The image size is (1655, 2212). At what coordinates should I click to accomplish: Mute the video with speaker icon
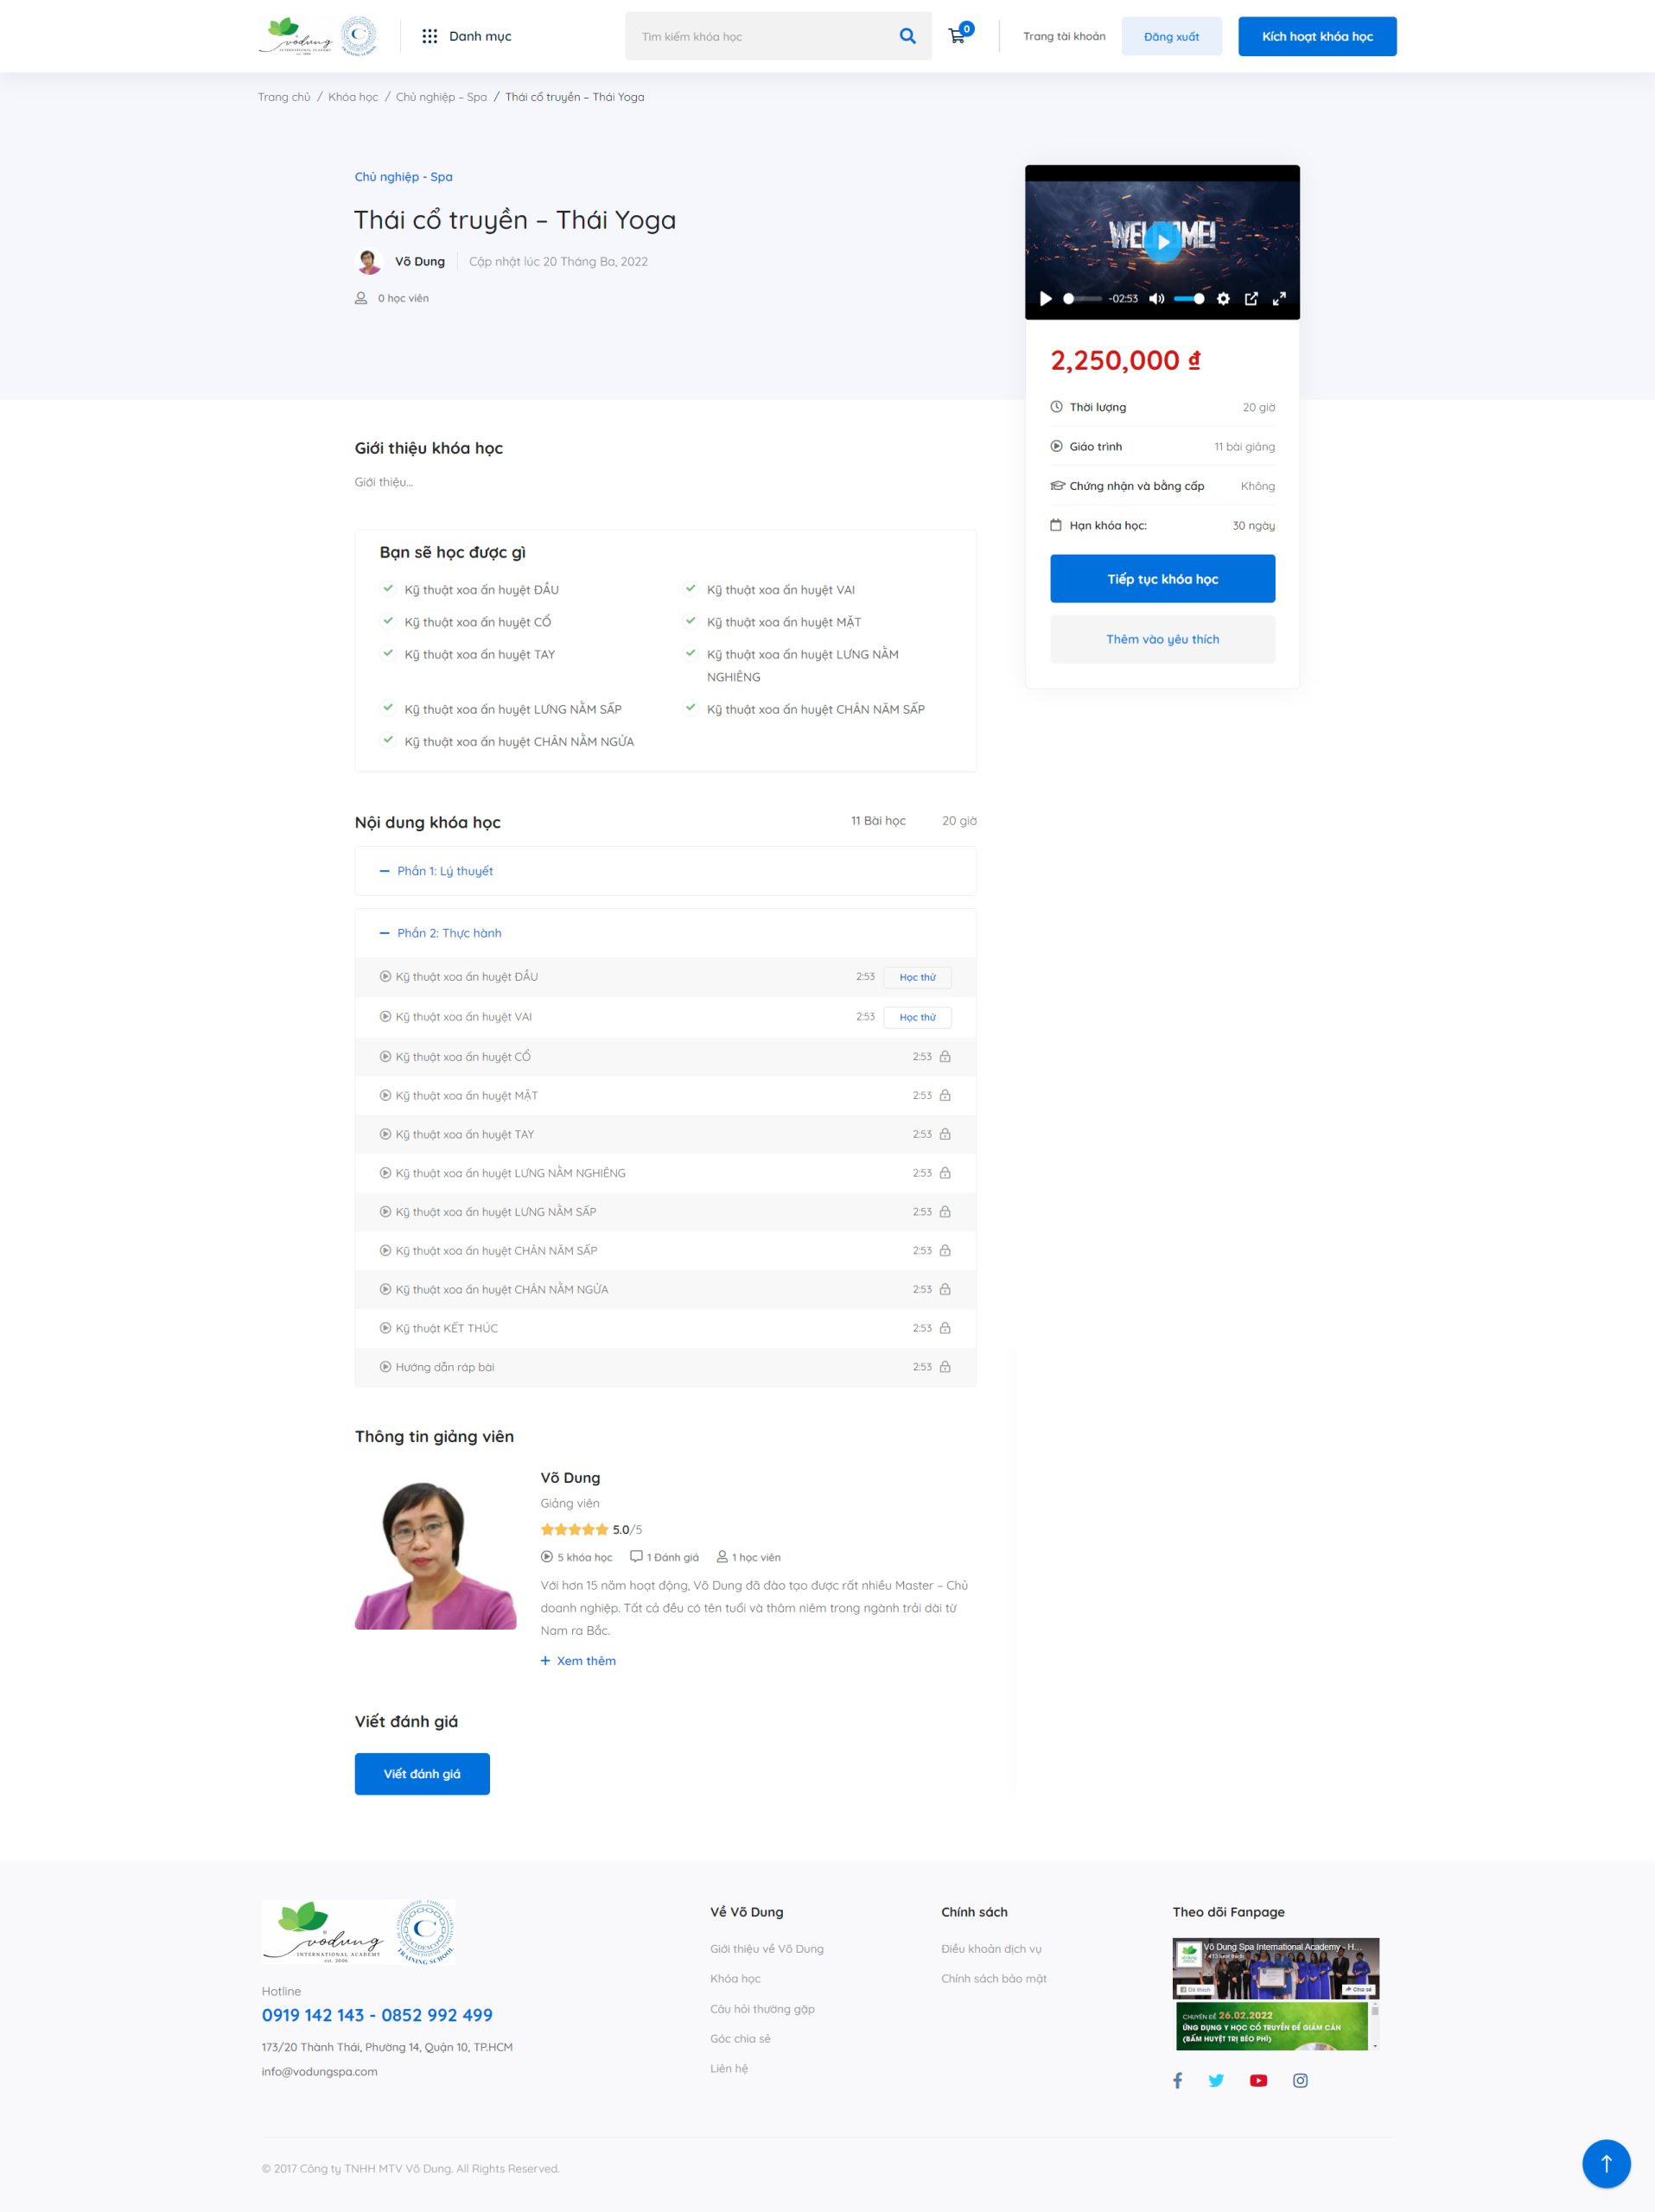(x=1156, y=299)
